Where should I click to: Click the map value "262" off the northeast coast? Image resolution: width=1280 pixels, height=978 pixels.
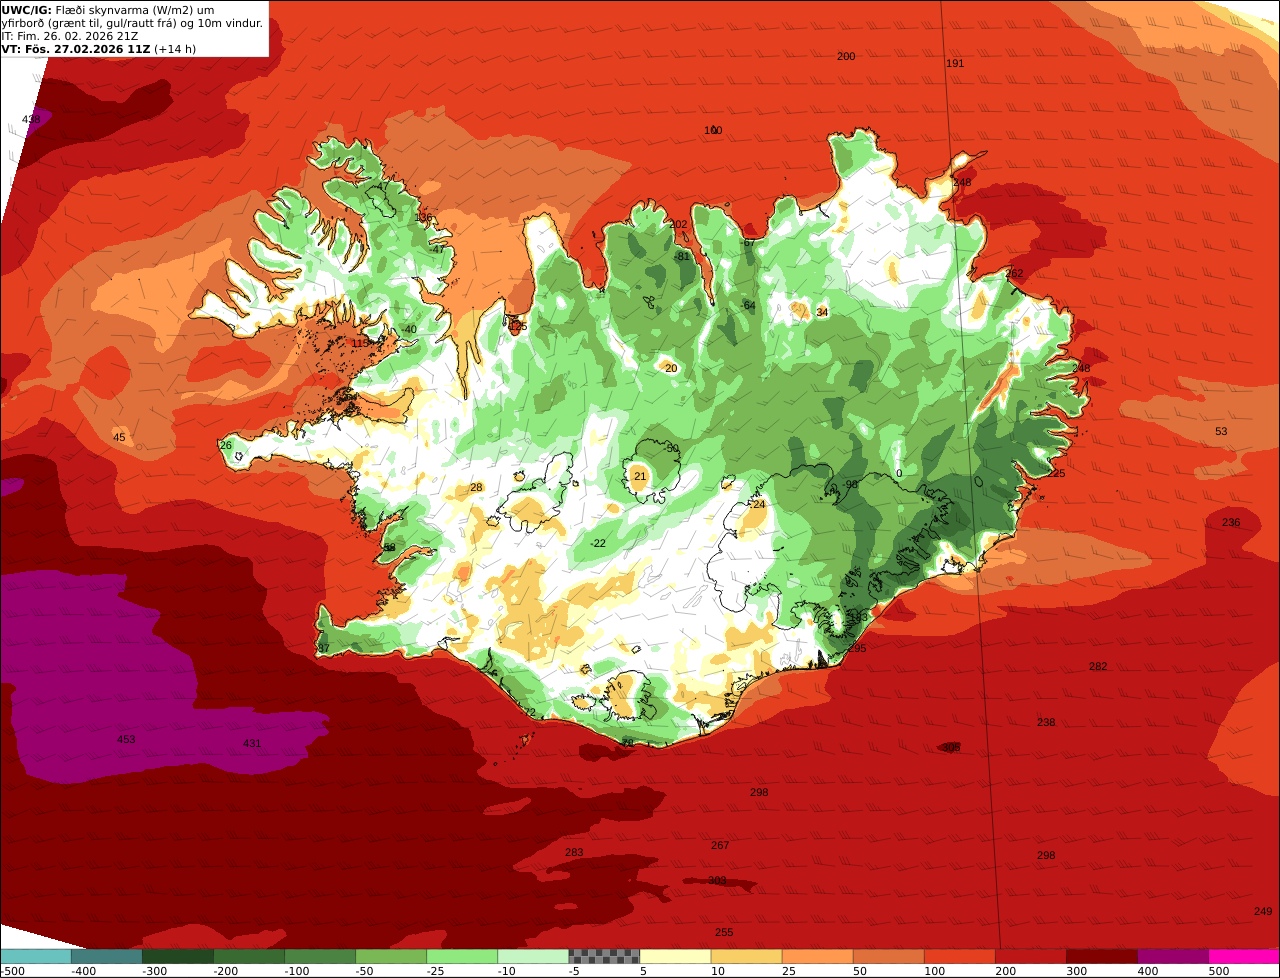pyautogui.click(x=1014, y=274)
